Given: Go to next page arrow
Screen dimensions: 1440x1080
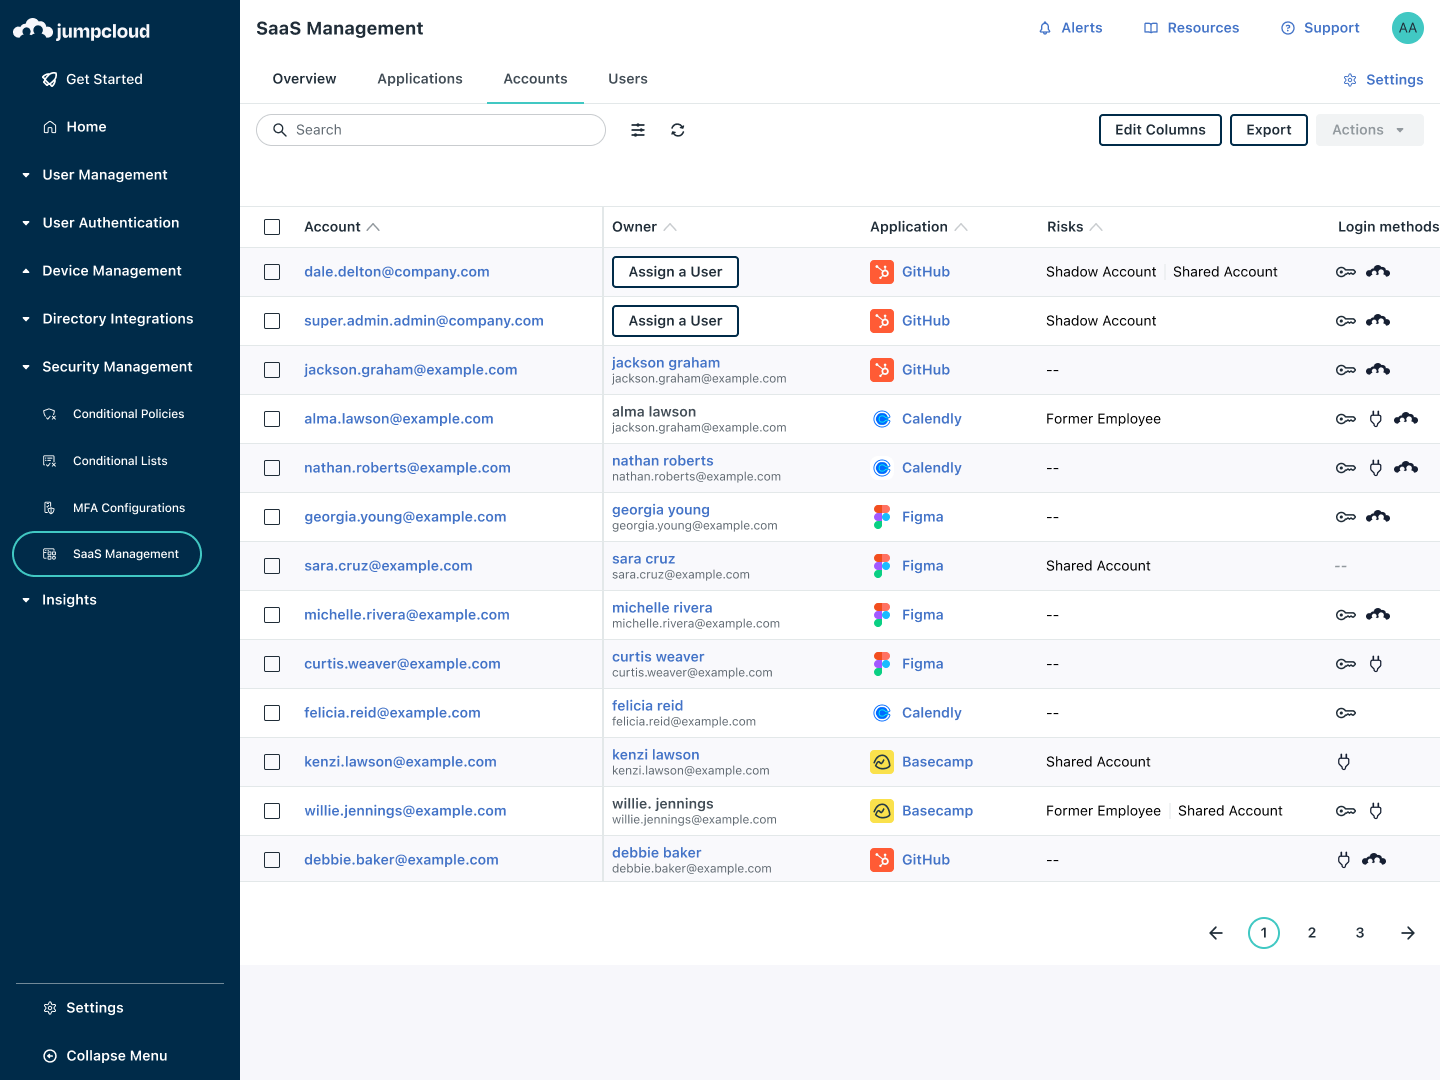Looking at the screenshot, I should tap(1408, 933).
